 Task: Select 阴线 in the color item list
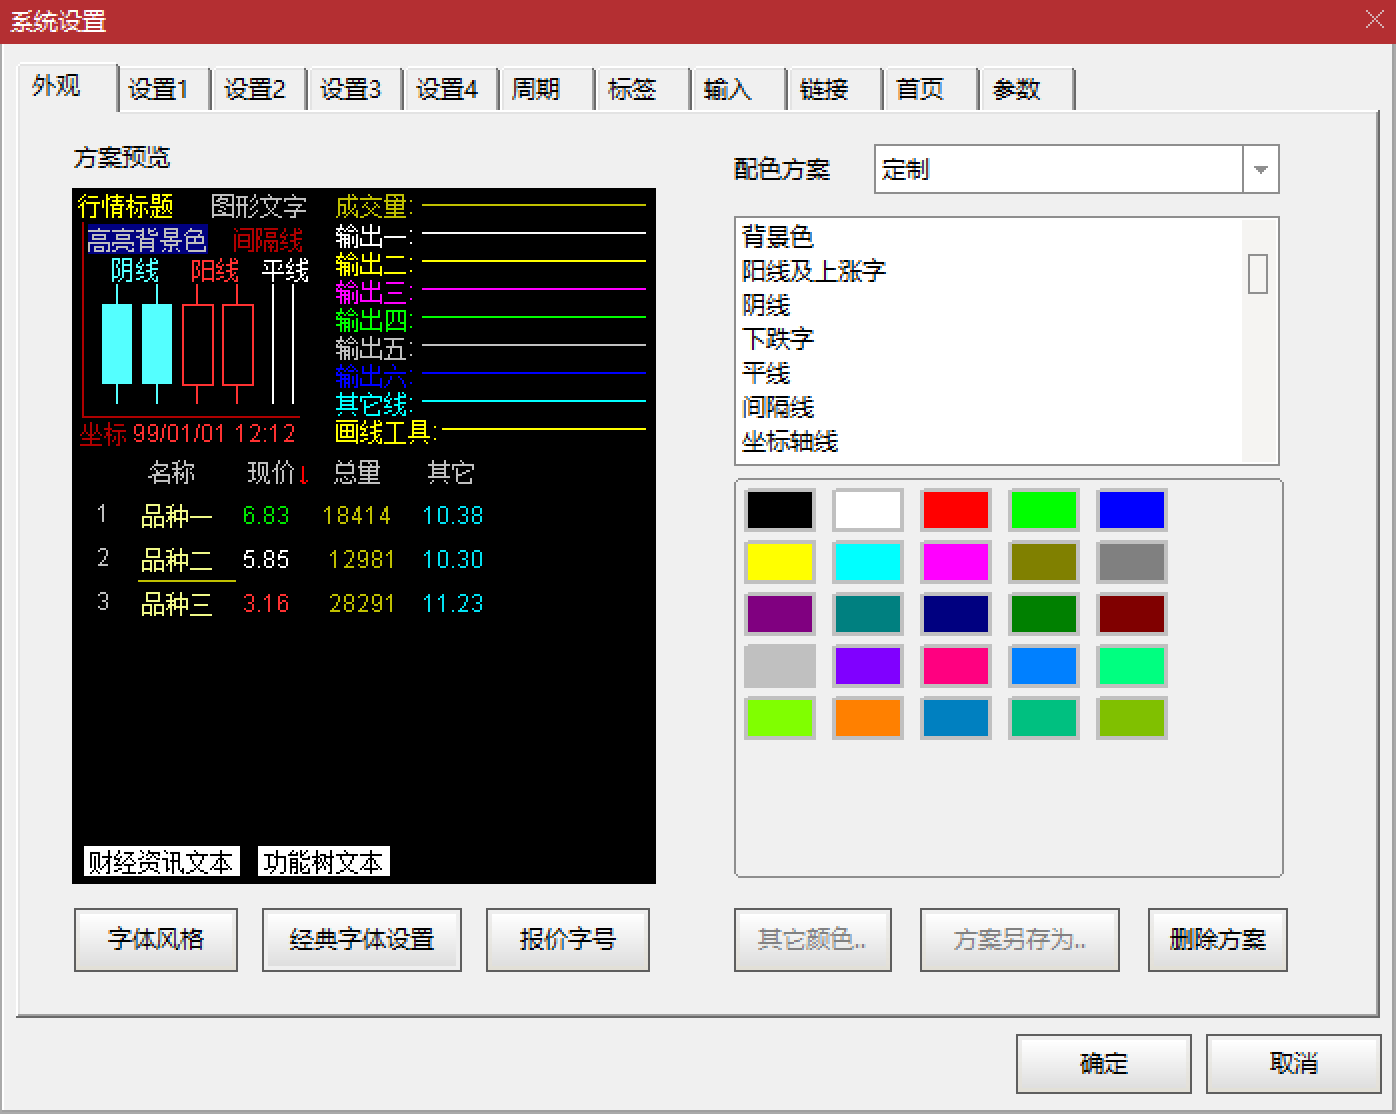(989, 305)
